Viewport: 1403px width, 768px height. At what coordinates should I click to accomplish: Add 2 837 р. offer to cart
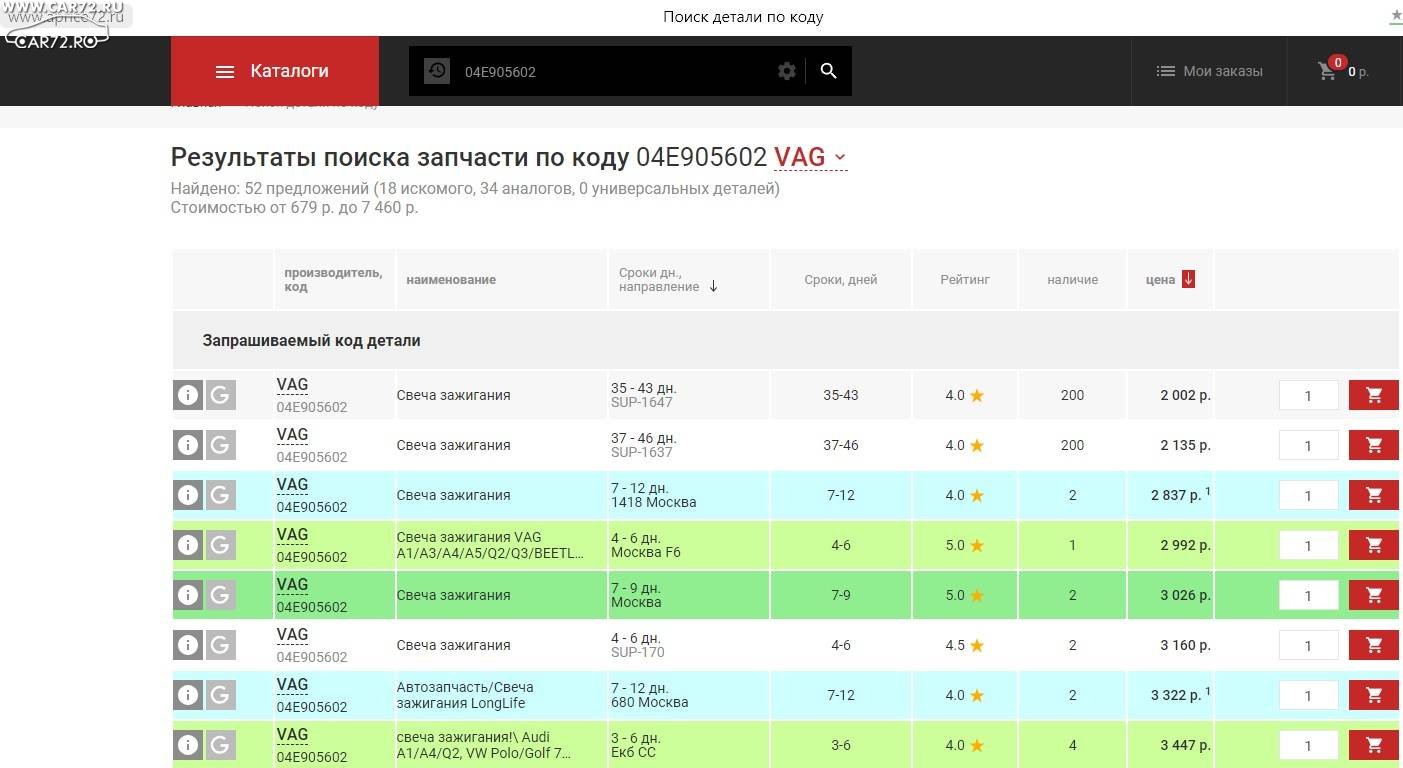tap(1374, 495)
